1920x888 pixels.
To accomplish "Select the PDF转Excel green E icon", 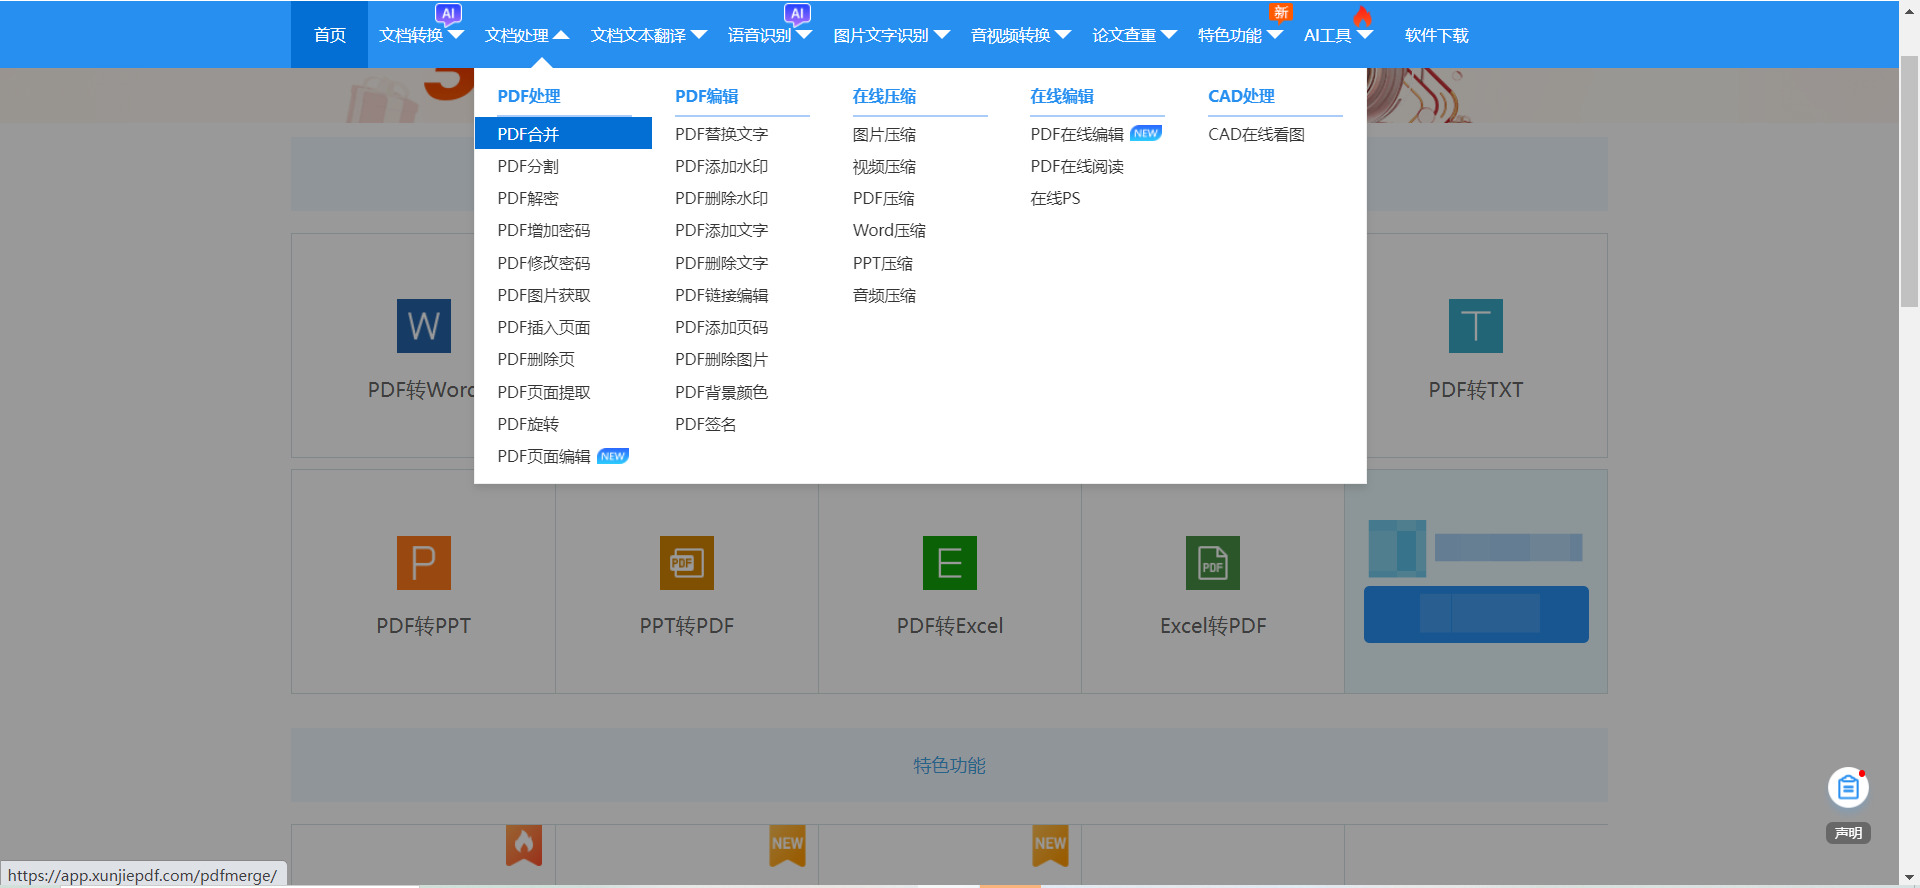I will pos(949,563).
